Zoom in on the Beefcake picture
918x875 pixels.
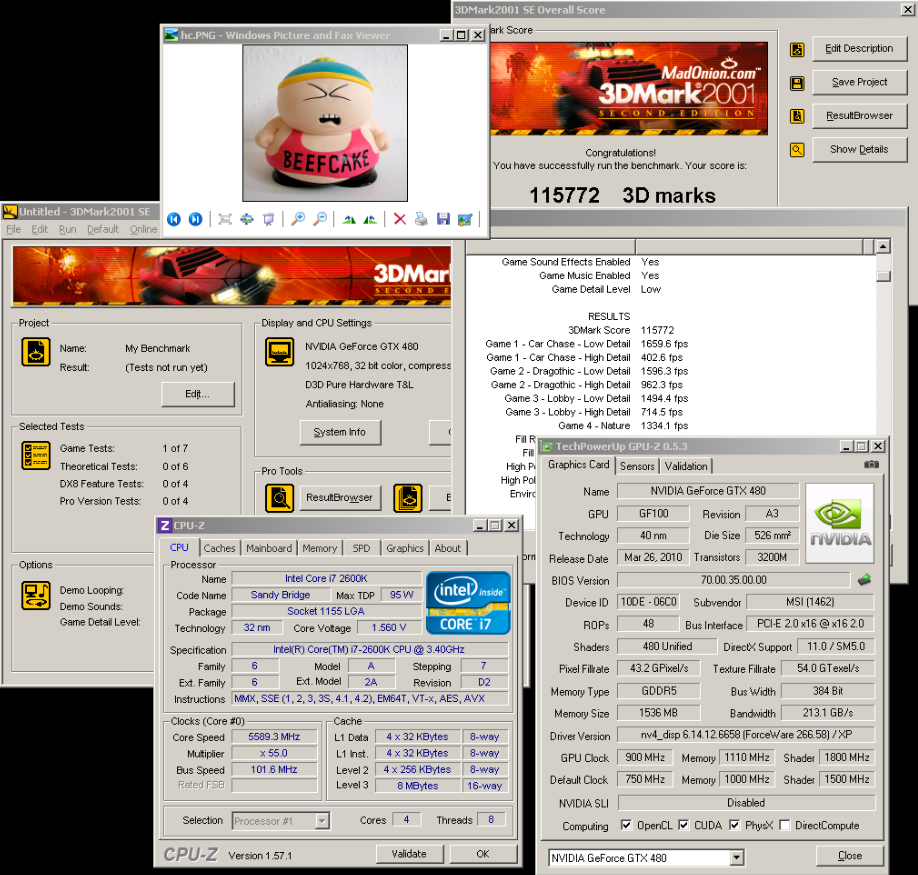(298, 219)
